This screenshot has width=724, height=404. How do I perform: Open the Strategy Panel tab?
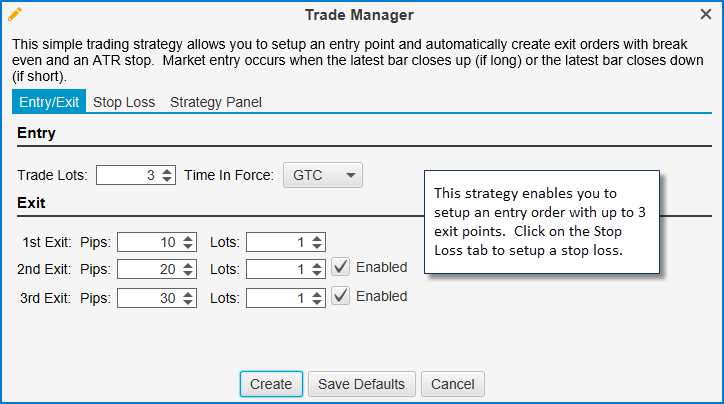point(215,102)
